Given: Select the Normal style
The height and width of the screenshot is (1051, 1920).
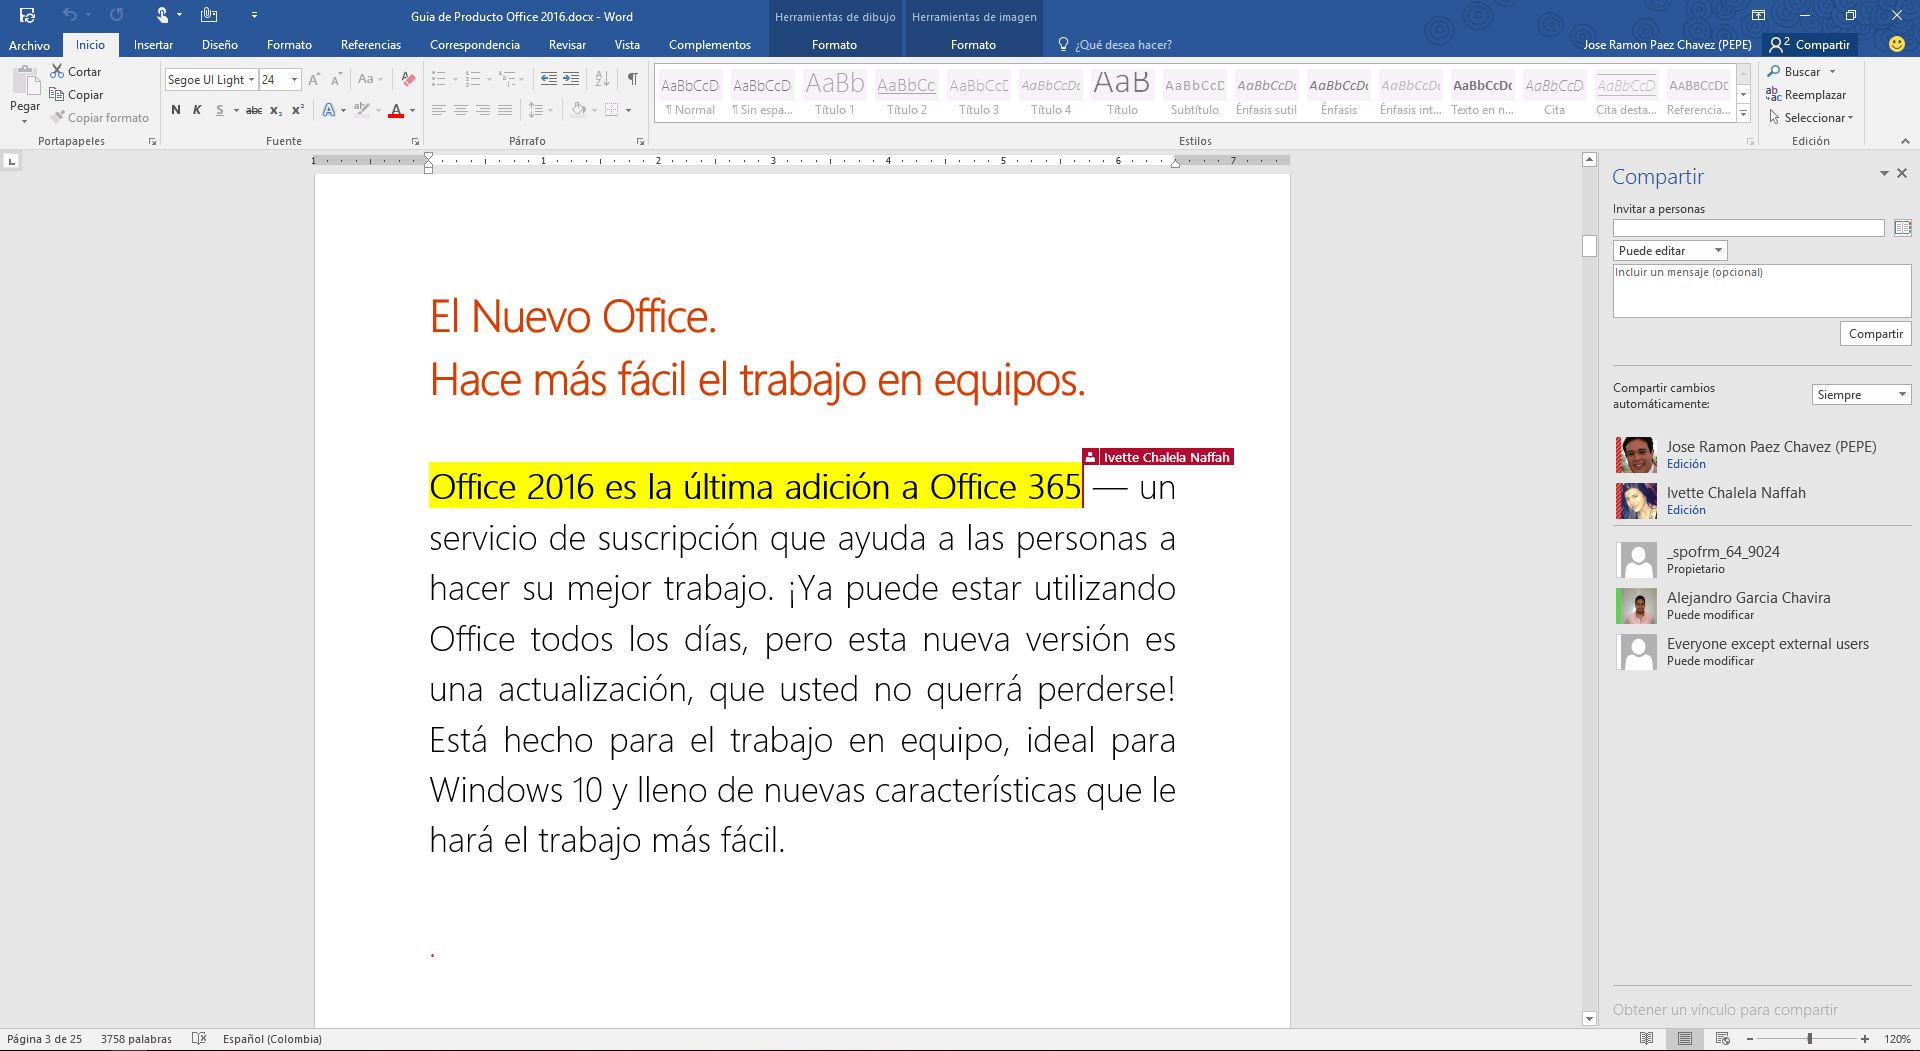Looking at the screenshot, I should coord(690,94).
